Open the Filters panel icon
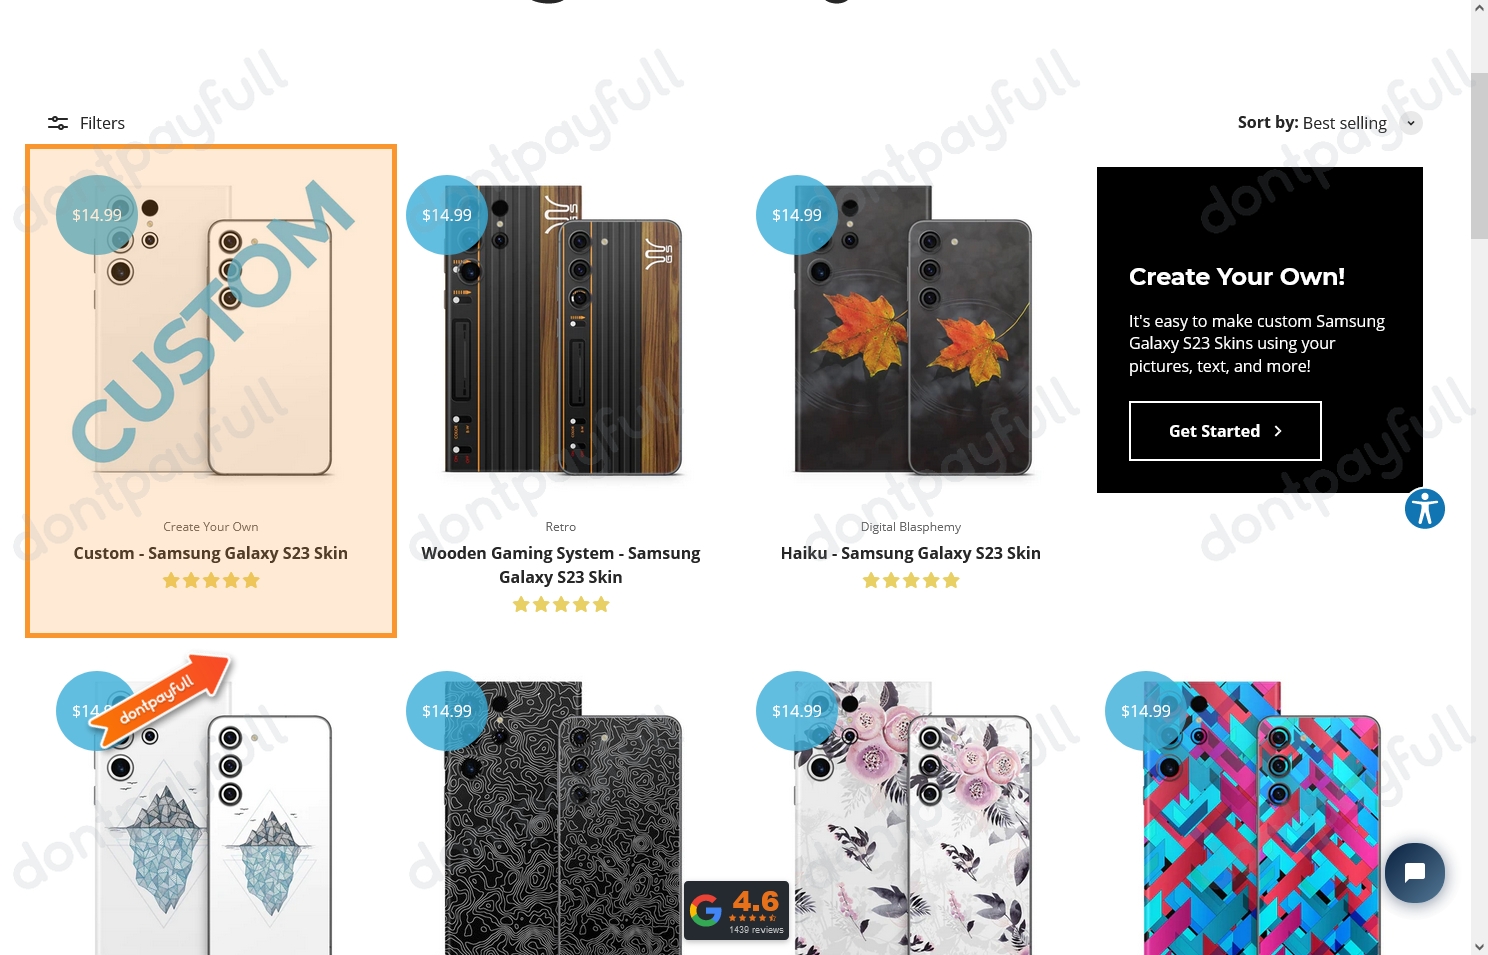 click(58, 123)
